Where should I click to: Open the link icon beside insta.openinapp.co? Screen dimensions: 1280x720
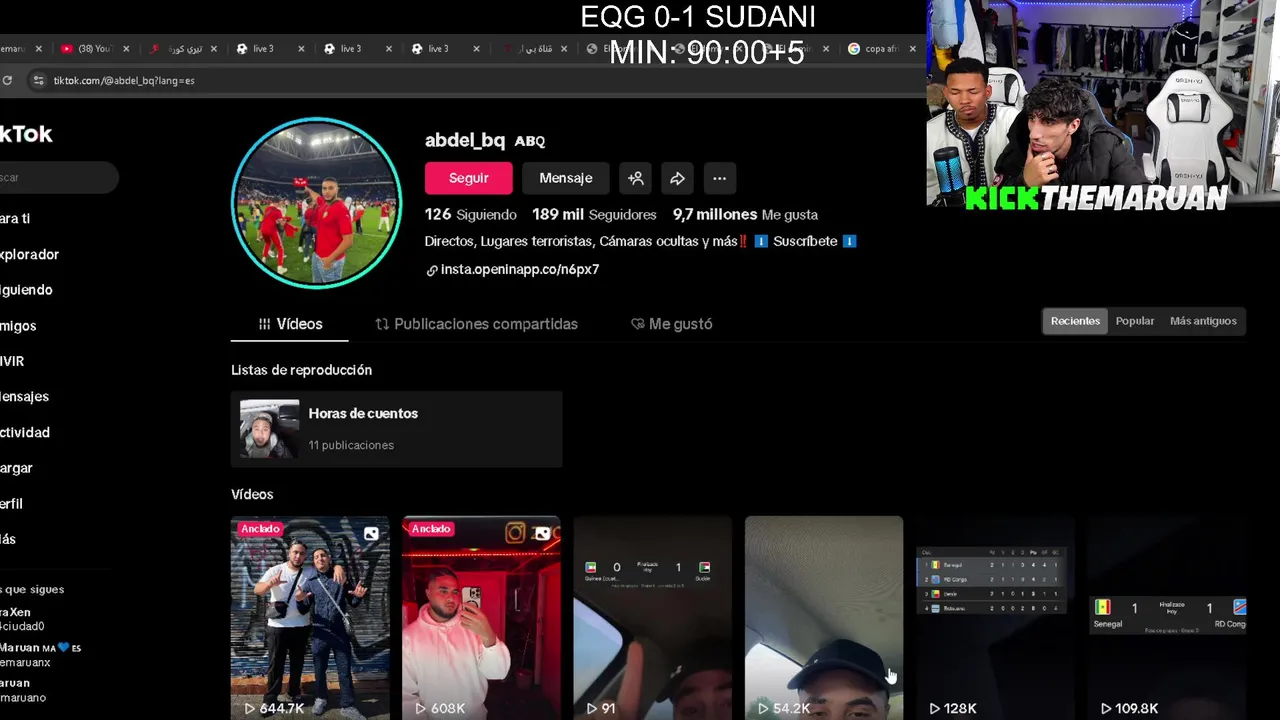coord(432,270)
